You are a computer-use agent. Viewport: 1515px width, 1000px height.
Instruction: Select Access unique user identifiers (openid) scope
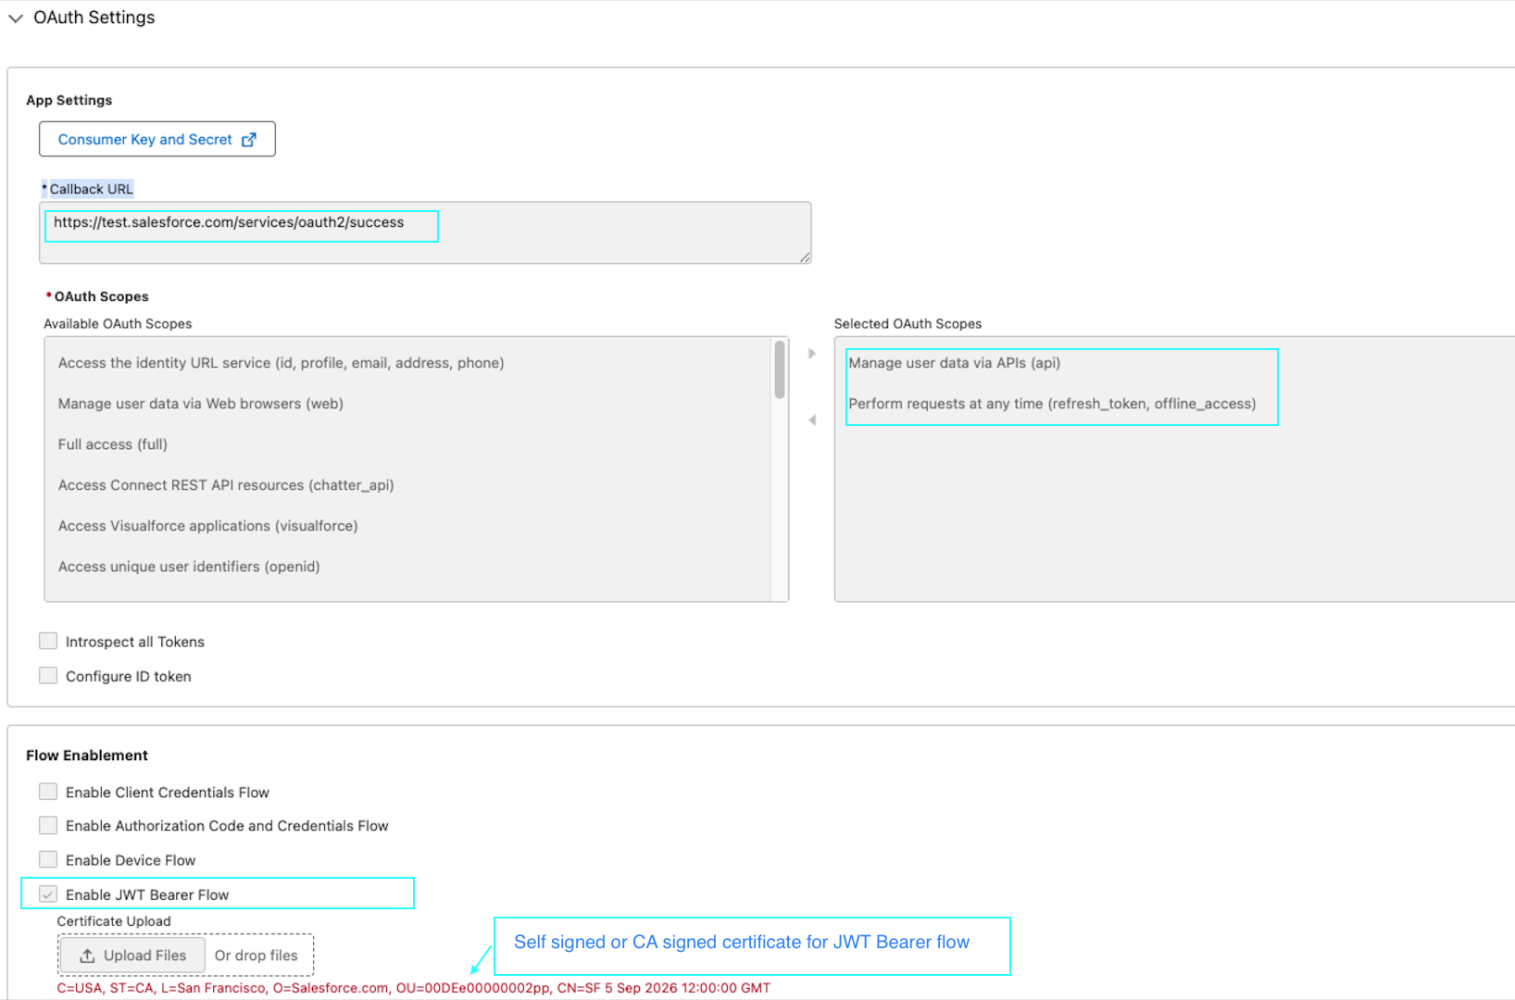tap(188, 567)
